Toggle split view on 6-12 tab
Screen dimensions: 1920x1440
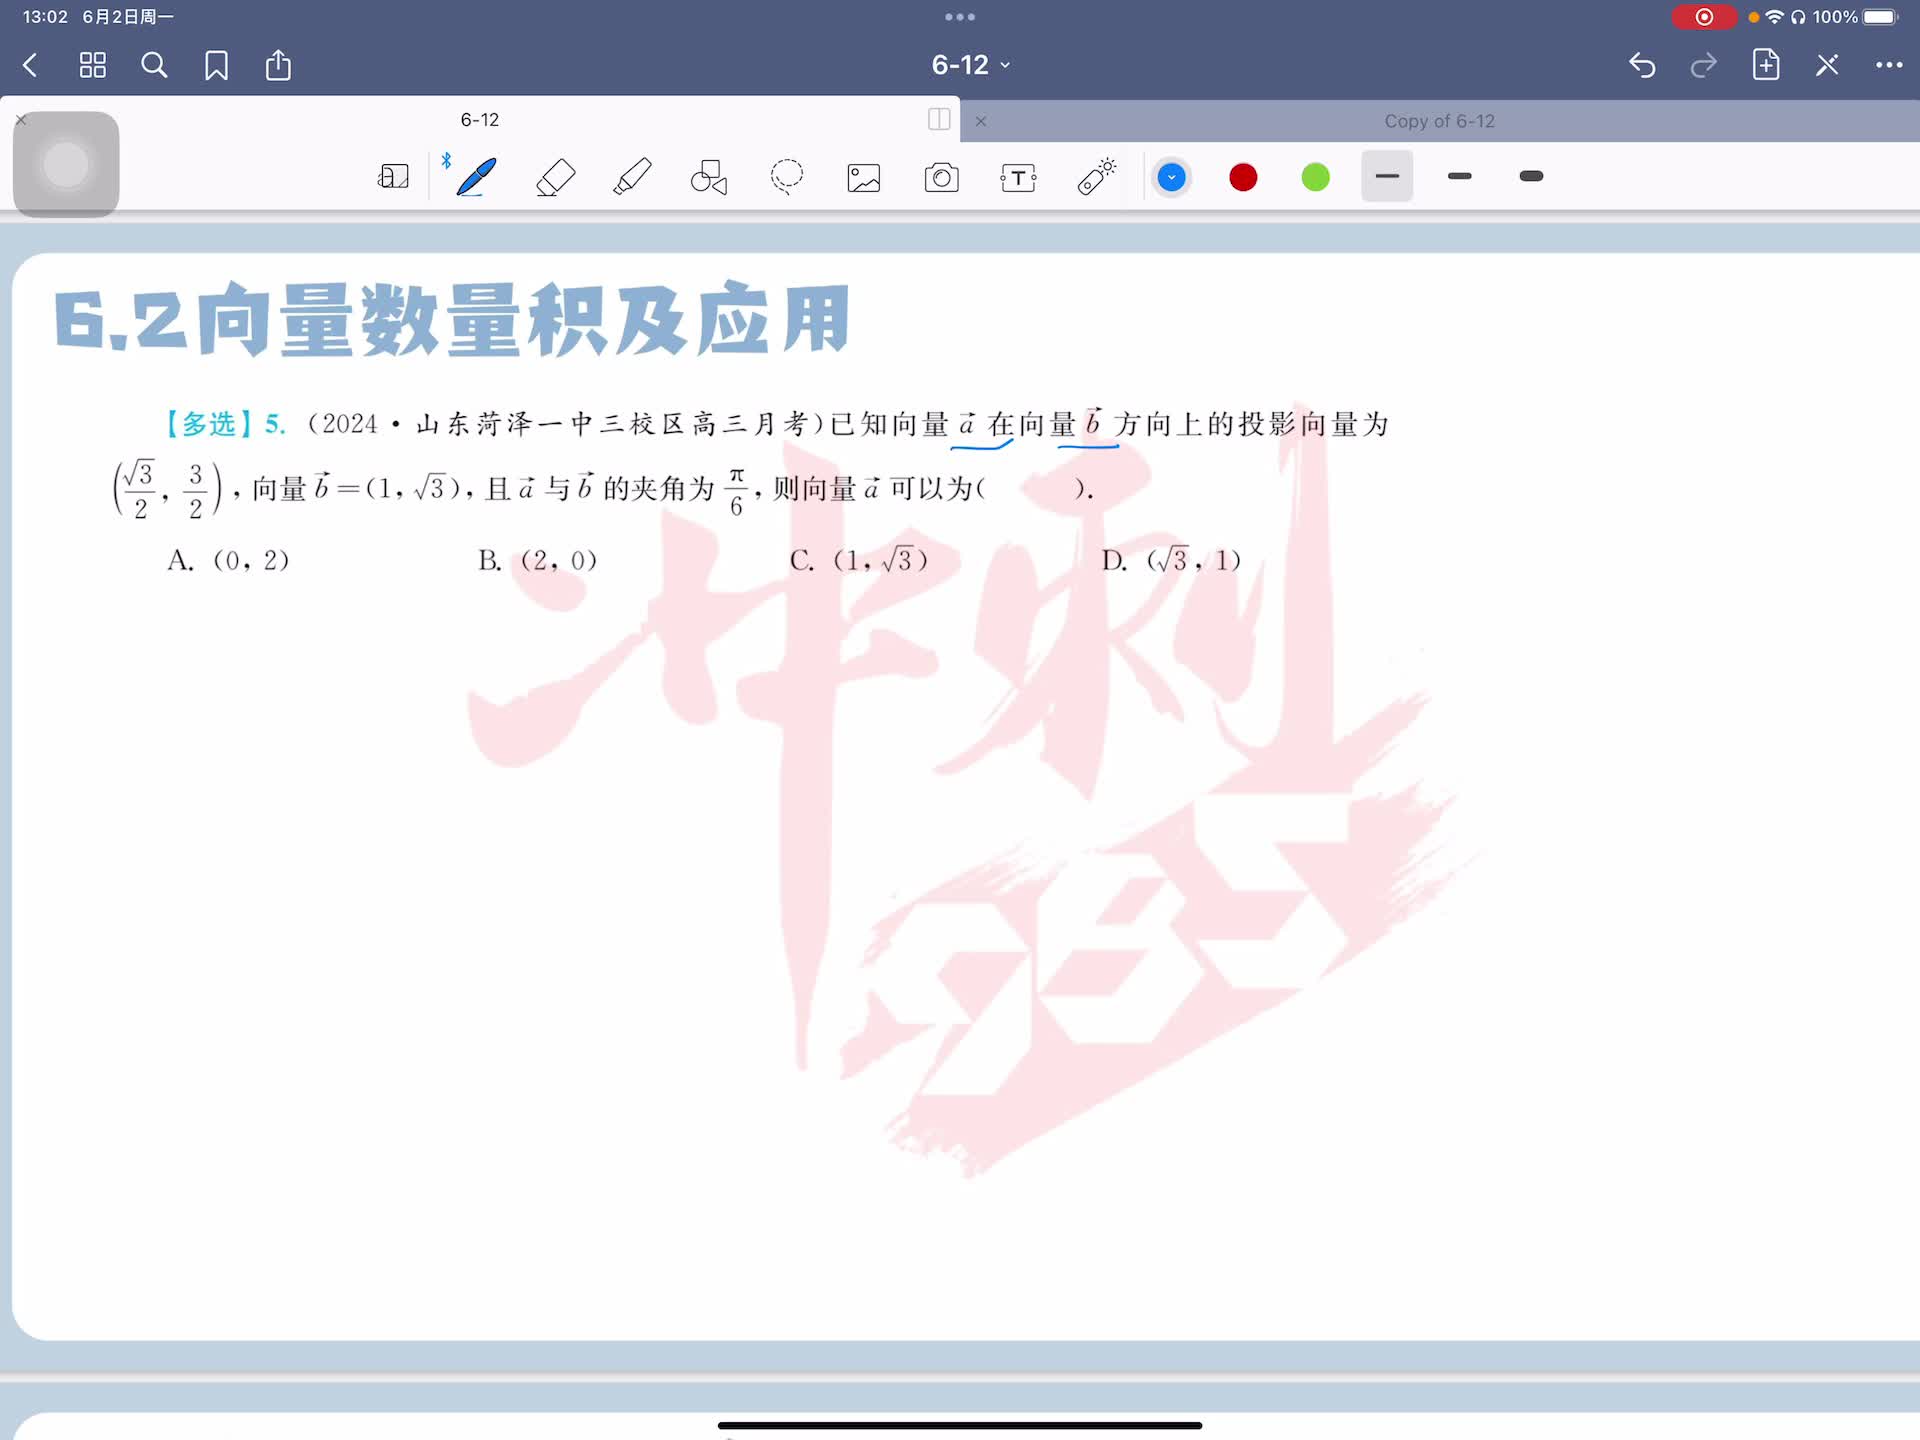pyautogui.click(x=939, y=119)
